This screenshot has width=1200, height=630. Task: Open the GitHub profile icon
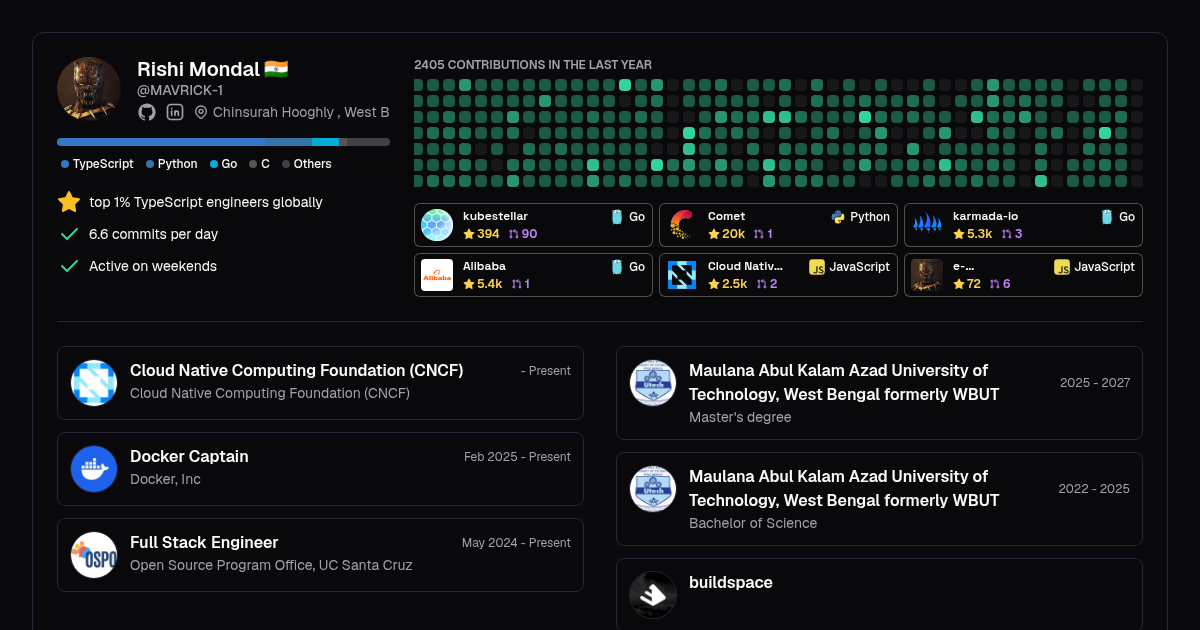(x=147, y=112)
